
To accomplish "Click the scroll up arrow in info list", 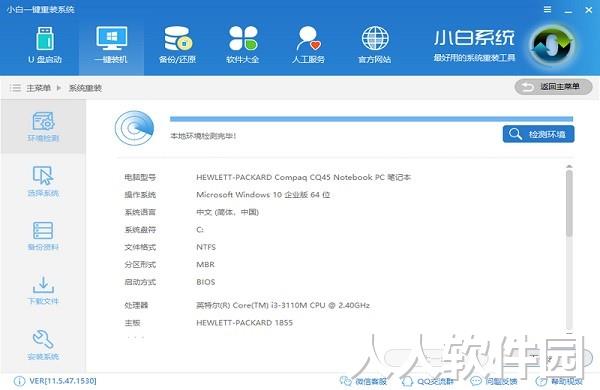I will 569,167.
